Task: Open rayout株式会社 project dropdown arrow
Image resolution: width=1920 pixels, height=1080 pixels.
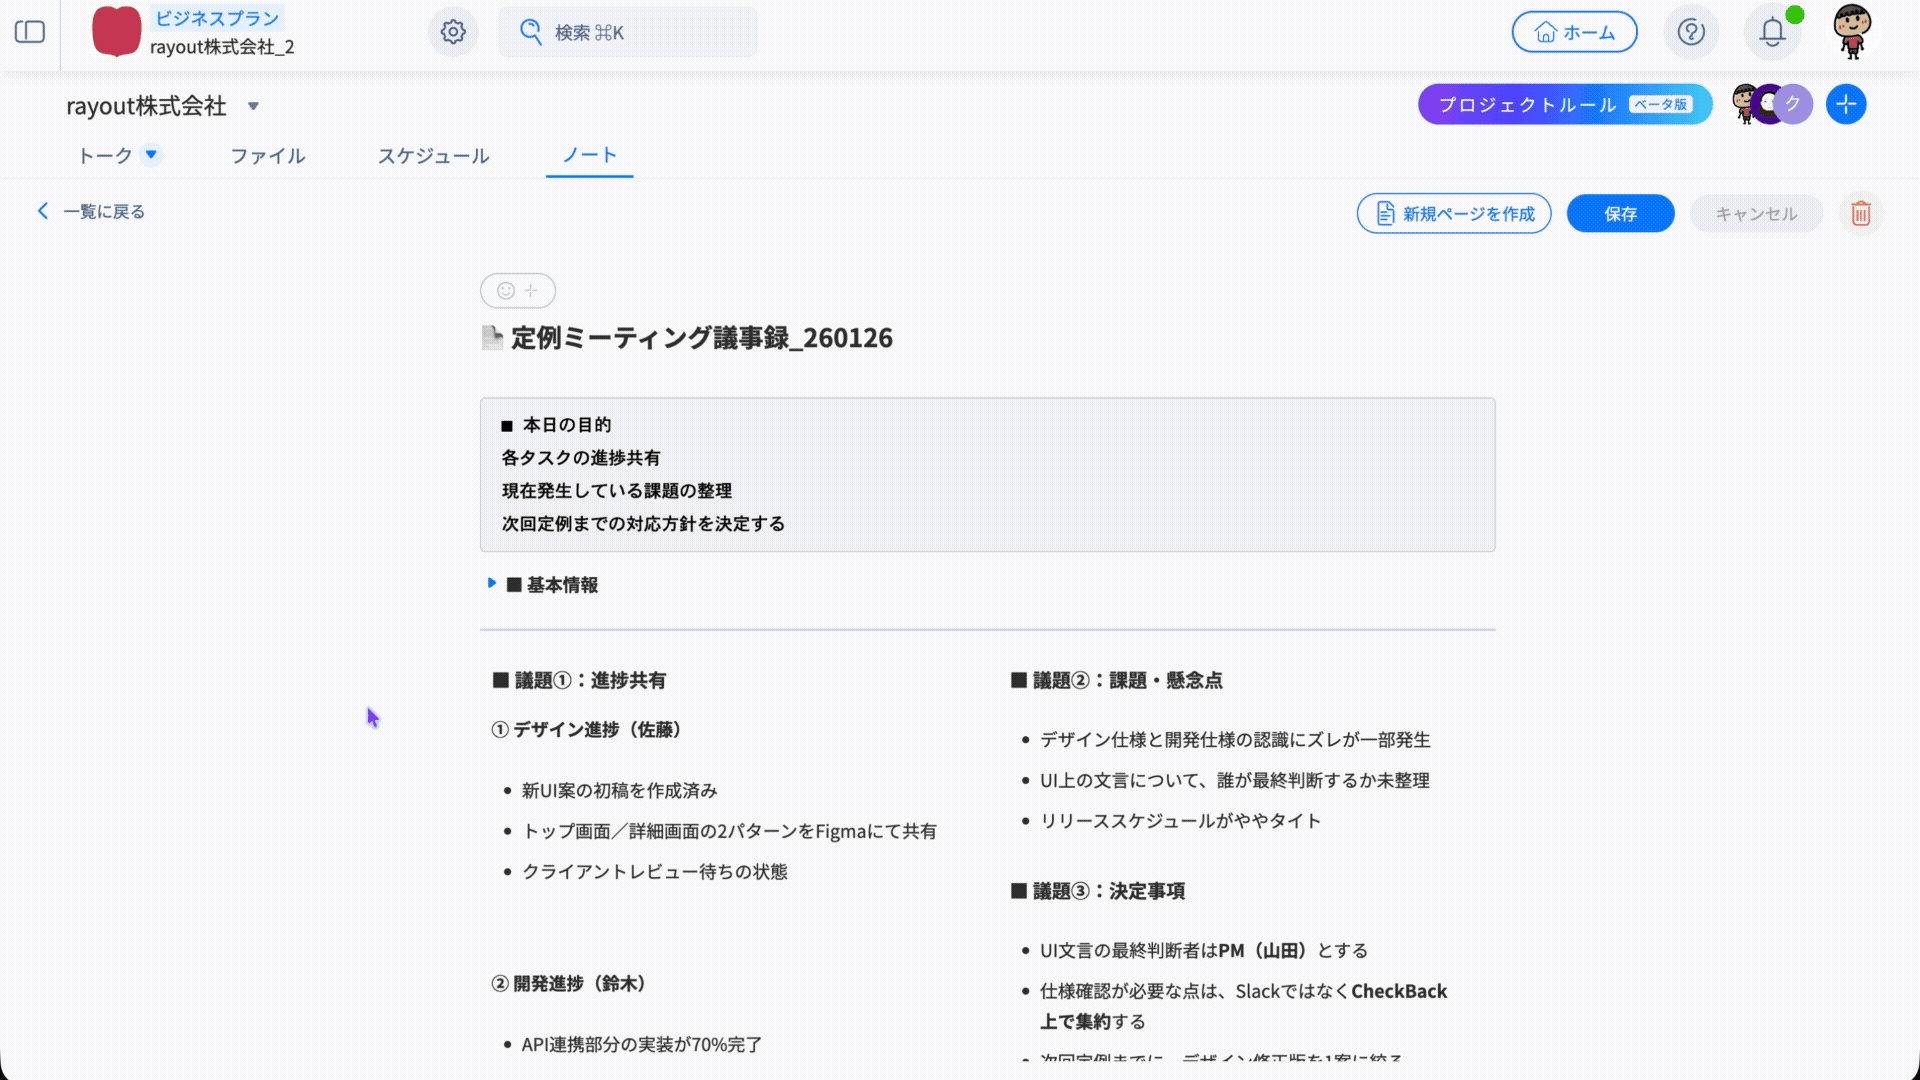Action: tap(253, 106)
